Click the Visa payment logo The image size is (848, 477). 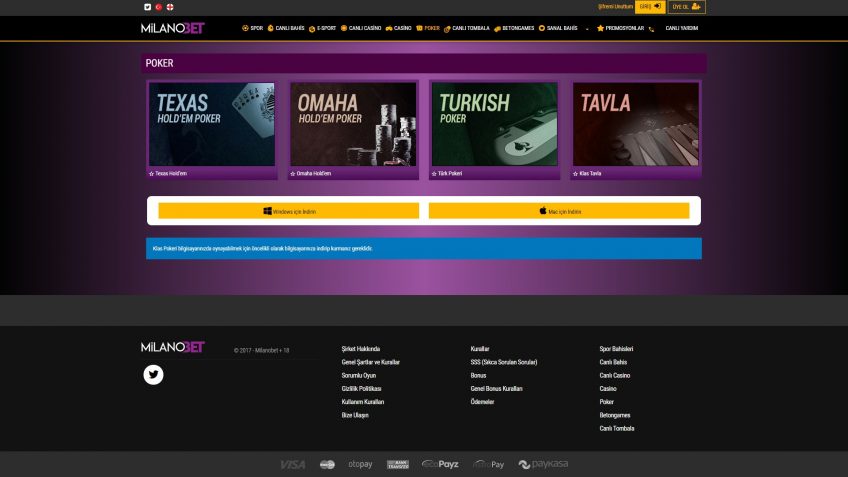(x=293, y=465)
